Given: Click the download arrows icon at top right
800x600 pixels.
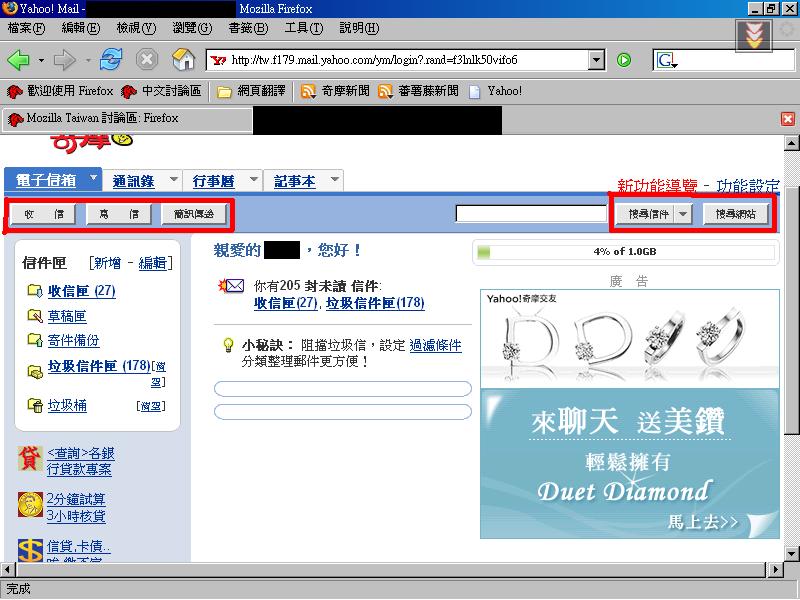Looking at the screenshot, I should (x=754, y=36).
